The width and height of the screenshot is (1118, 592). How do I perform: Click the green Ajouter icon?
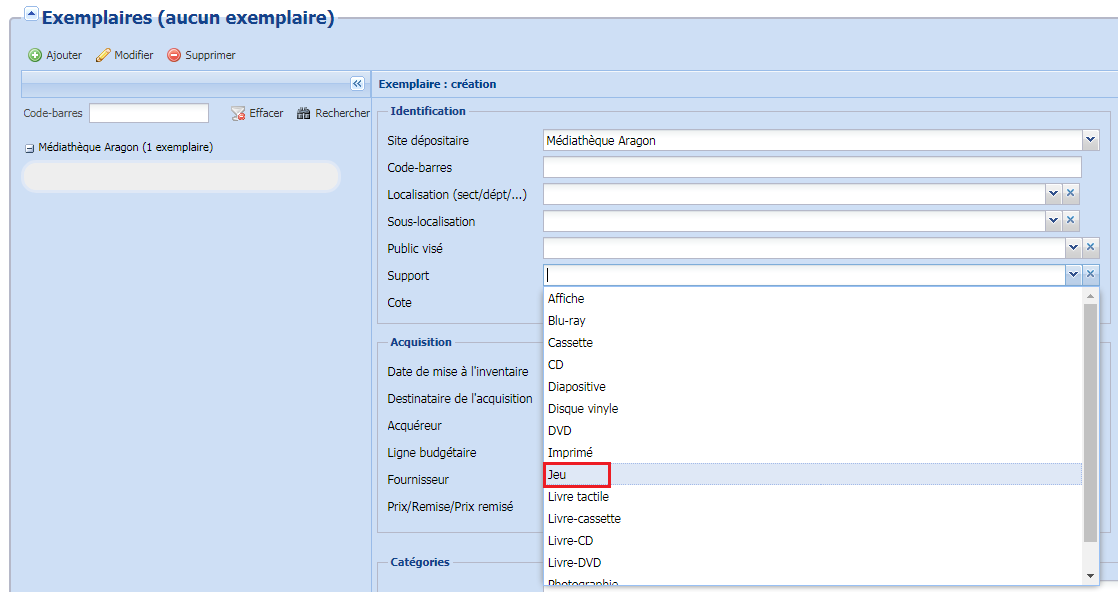coord(35,56)
